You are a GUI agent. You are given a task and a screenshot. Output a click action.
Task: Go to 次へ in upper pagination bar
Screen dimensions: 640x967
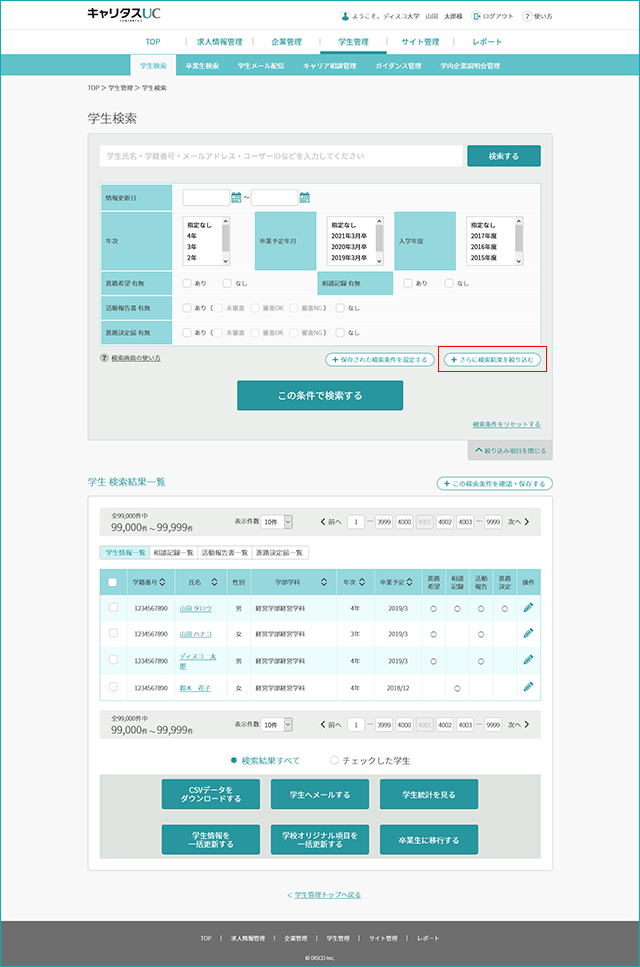pyautogui.click(x=519, y=522)
